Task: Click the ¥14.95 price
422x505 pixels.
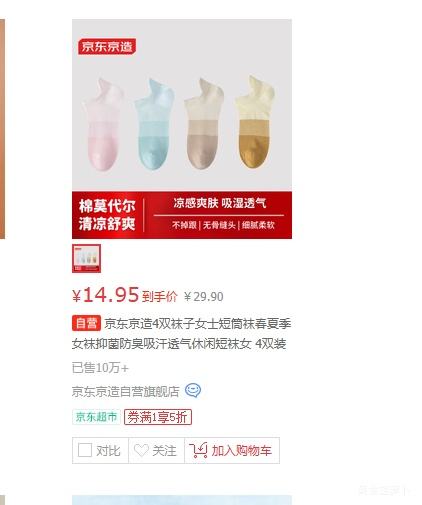Action: coord(105,295)
